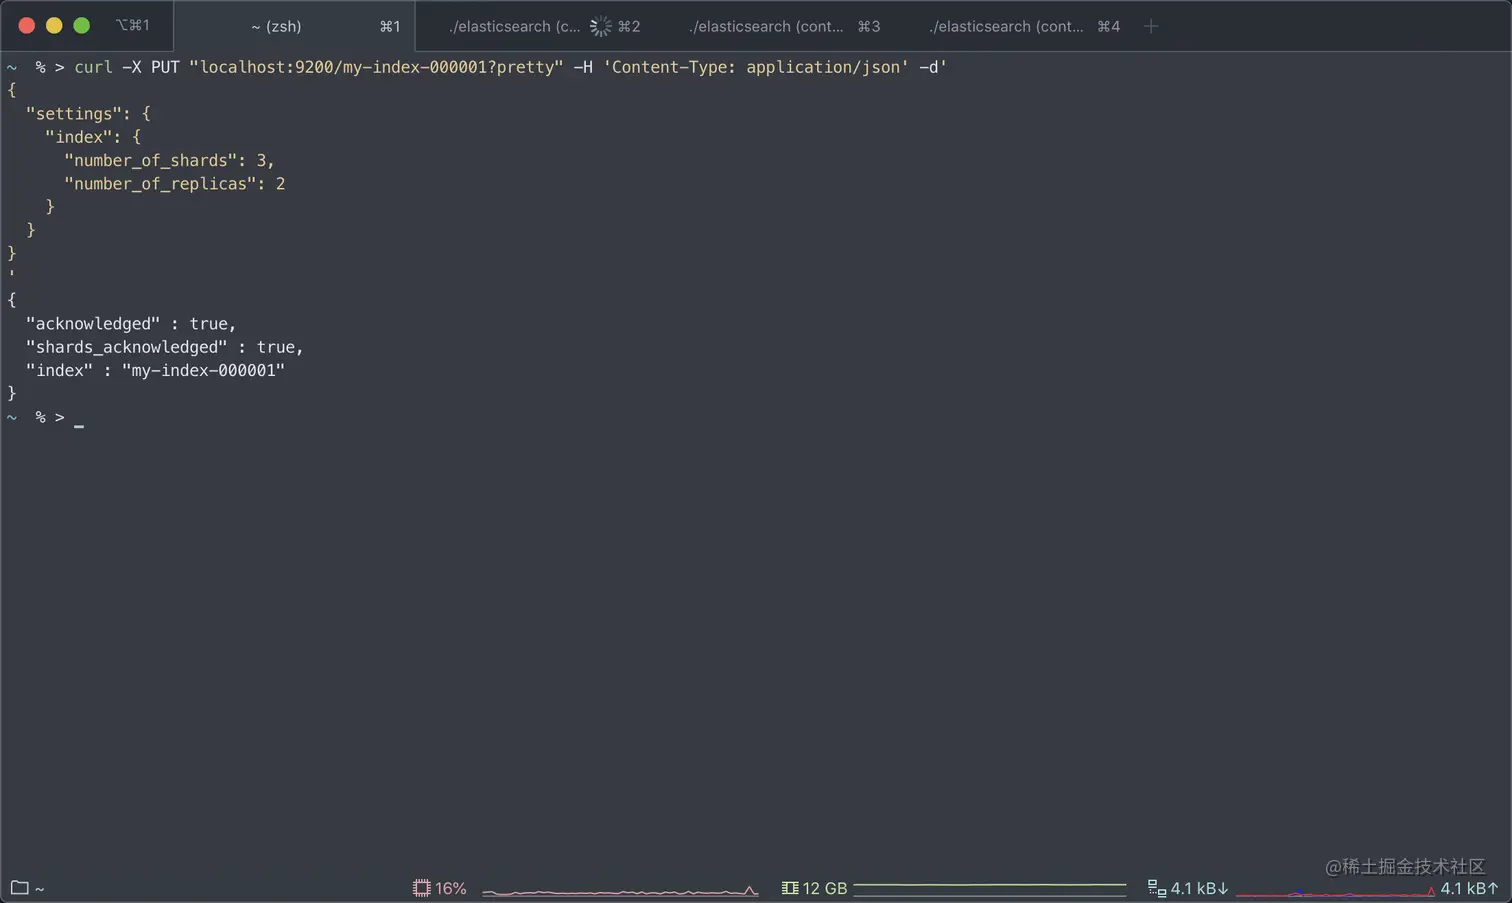Click the localhost:9200 URL in command
This screenshot has width=1512, height=903.
[x=376, y=67]
